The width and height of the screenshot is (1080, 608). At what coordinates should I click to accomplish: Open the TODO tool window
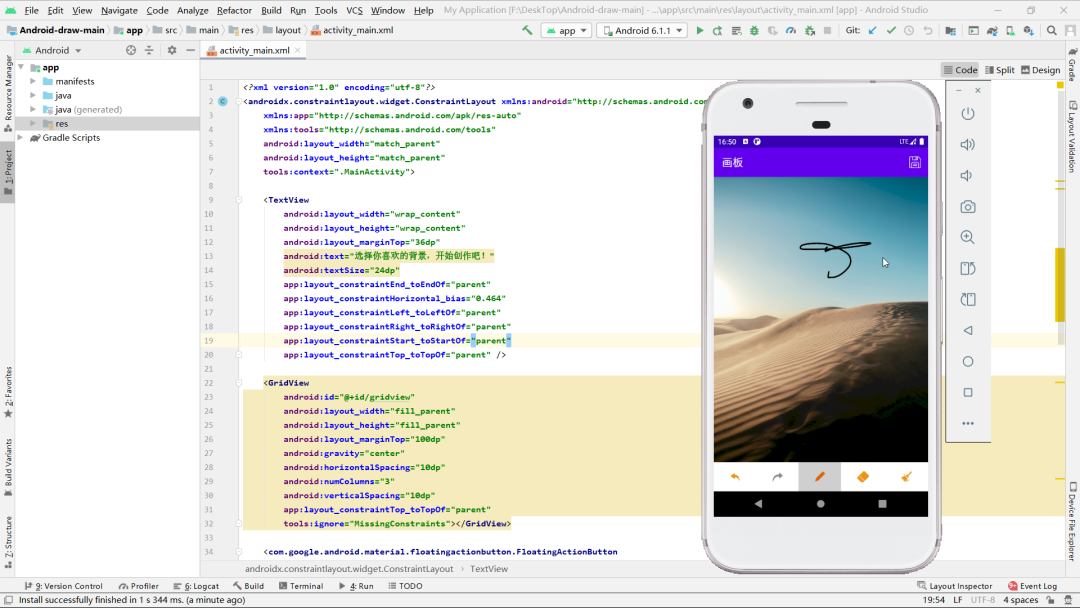405,586
